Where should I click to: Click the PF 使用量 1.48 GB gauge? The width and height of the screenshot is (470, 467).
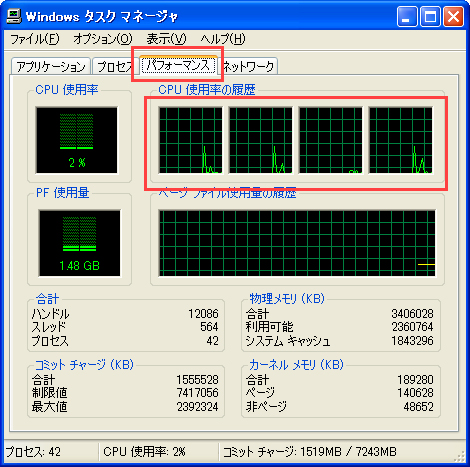pyautogui.click(x=79, y=243)
